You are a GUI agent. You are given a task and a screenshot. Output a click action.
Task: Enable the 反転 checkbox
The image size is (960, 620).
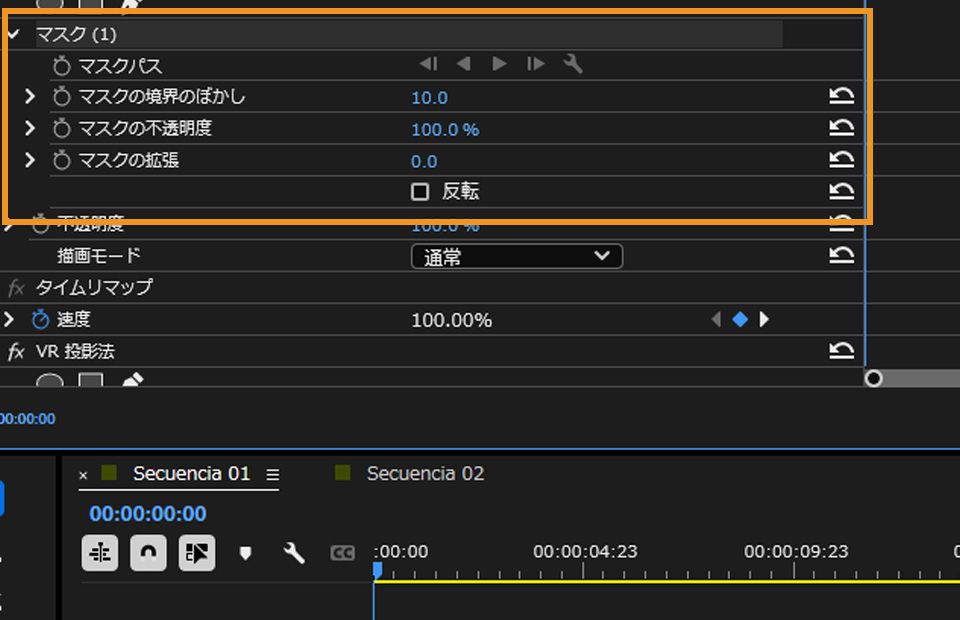point(419,192)
